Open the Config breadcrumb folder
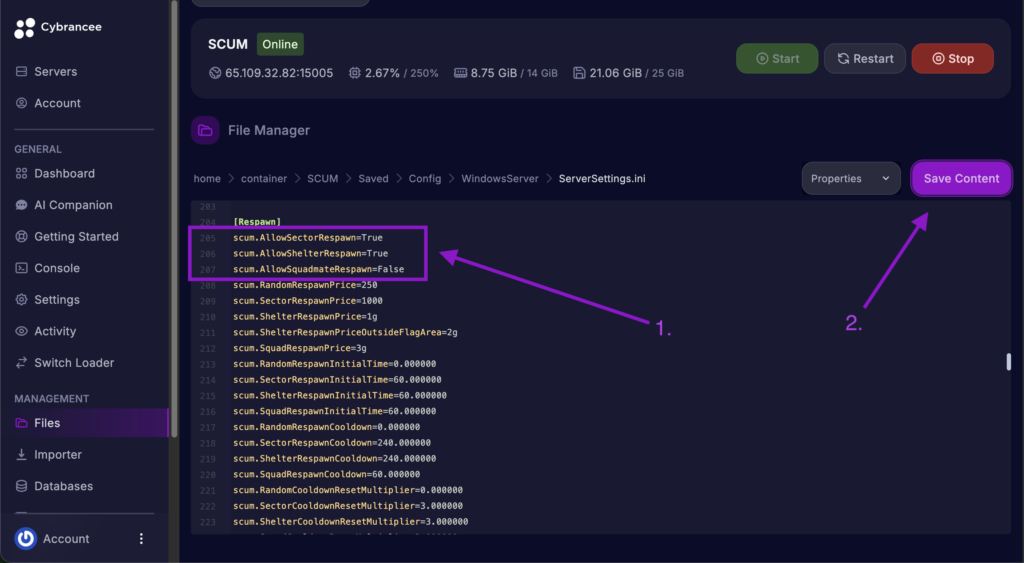The height and width of the screenshot is (563, 1024). [x=424, y=178]
